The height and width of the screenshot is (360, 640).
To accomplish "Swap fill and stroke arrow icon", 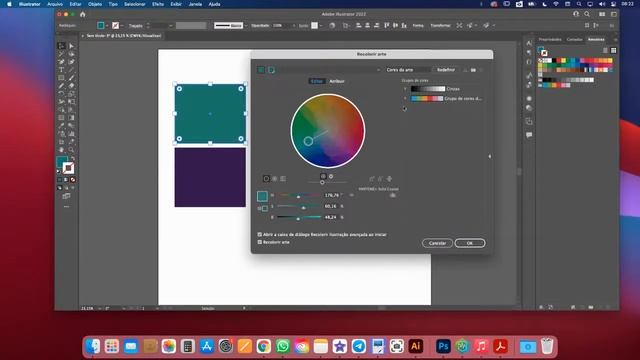I will (73, 158).
